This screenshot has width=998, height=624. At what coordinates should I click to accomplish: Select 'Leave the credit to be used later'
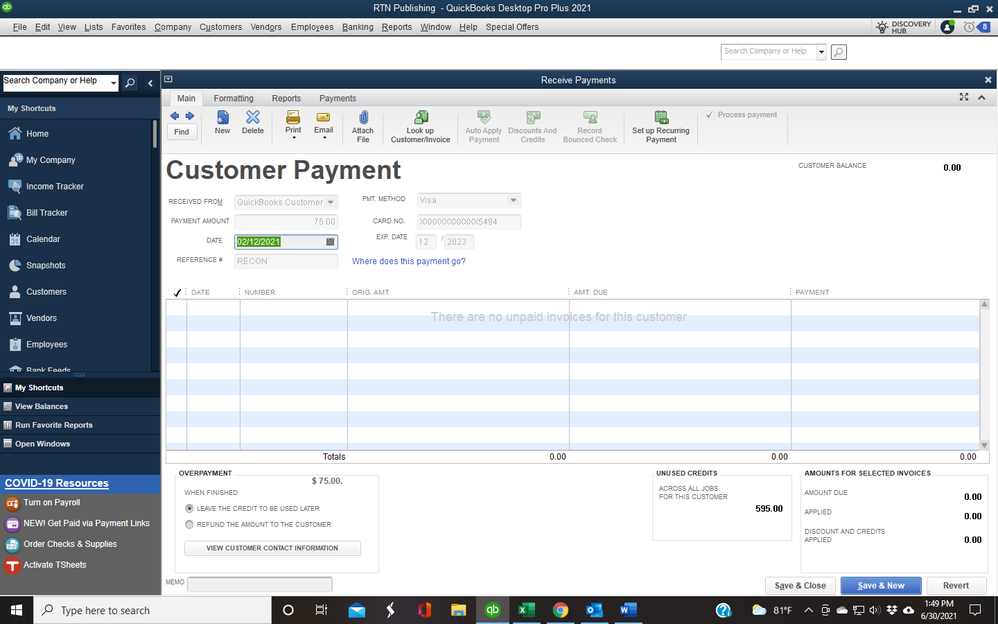tap(189, 508)
